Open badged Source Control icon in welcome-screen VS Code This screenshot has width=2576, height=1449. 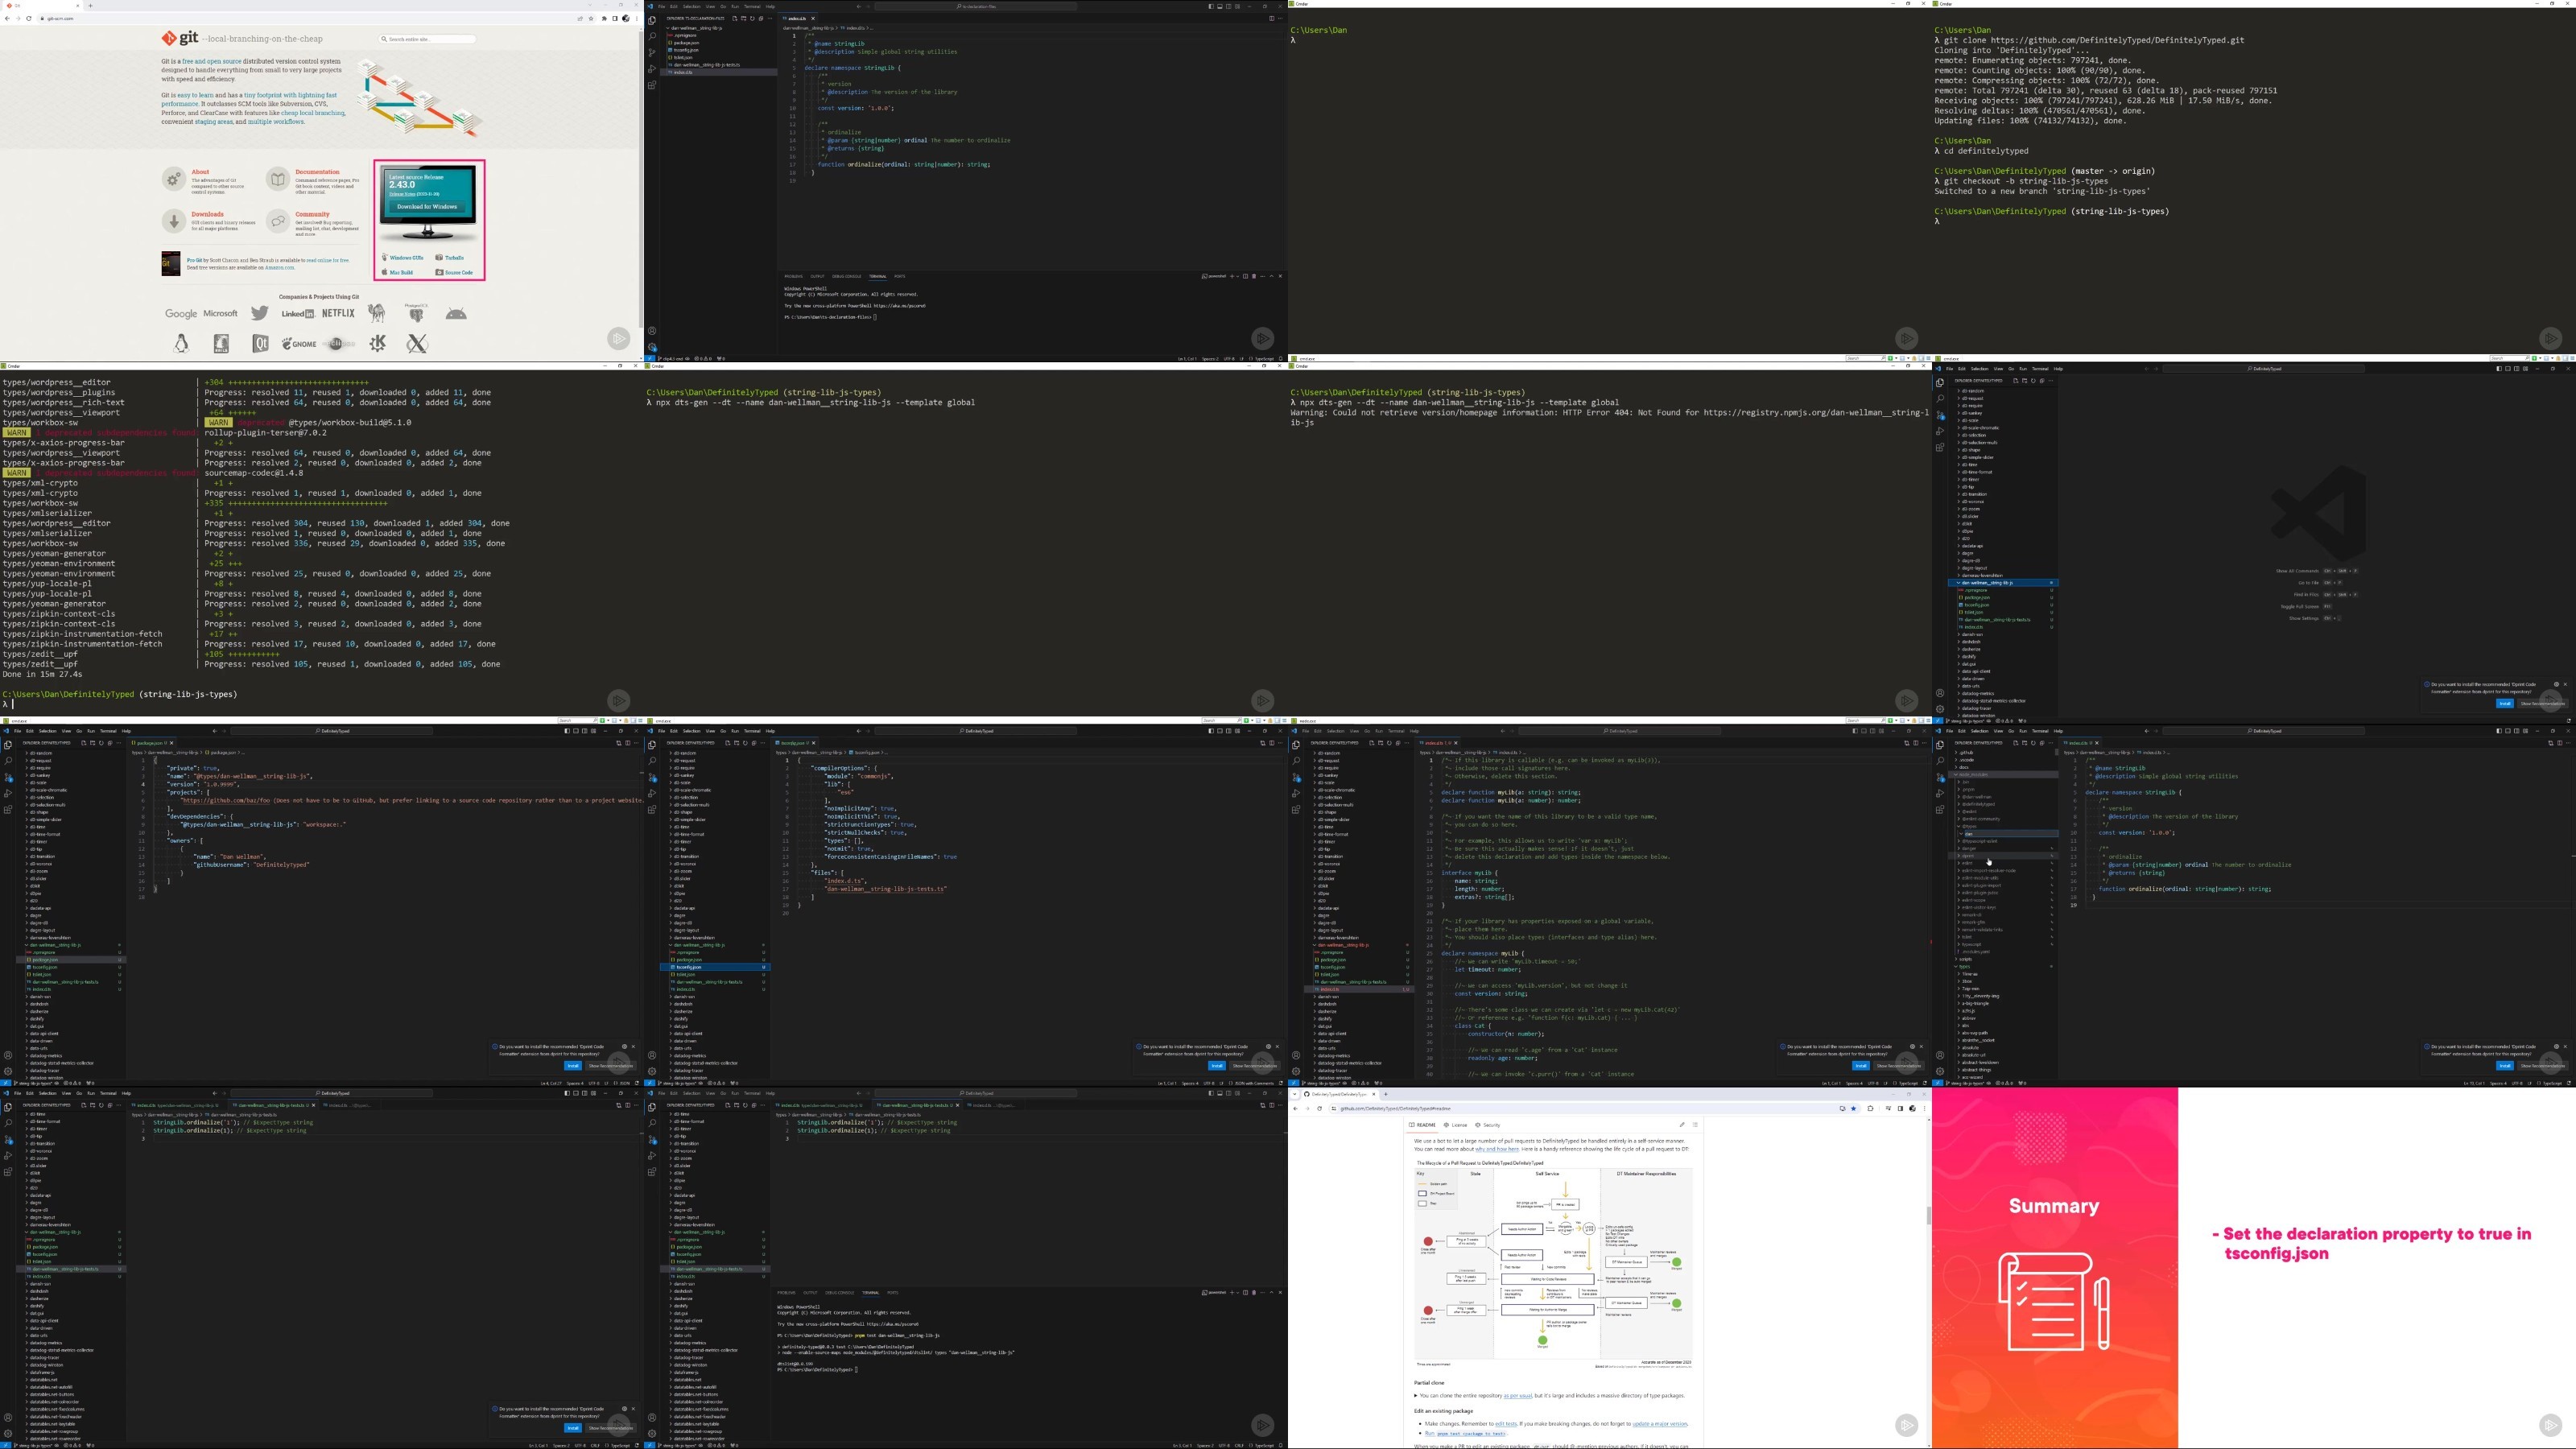point(1940,416)
